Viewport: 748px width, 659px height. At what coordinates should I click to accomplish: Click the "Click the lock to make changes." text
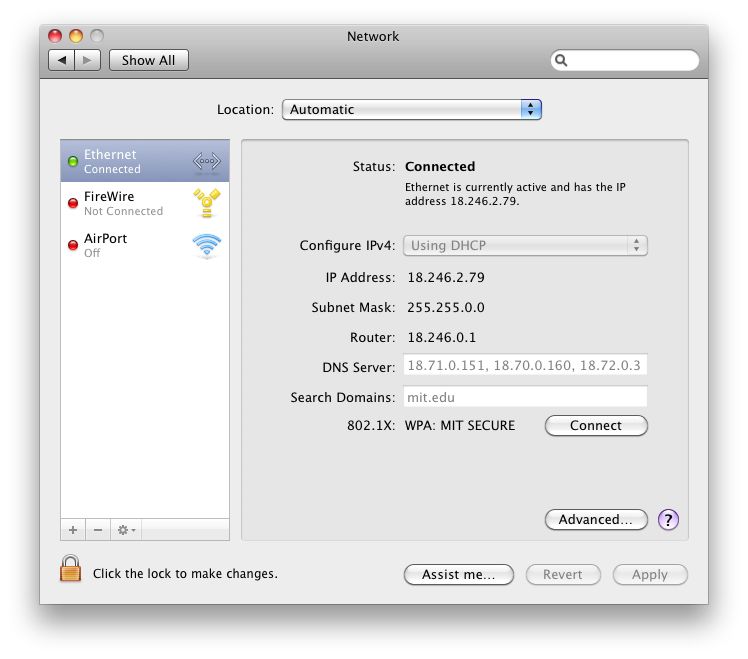click(185, 573)
